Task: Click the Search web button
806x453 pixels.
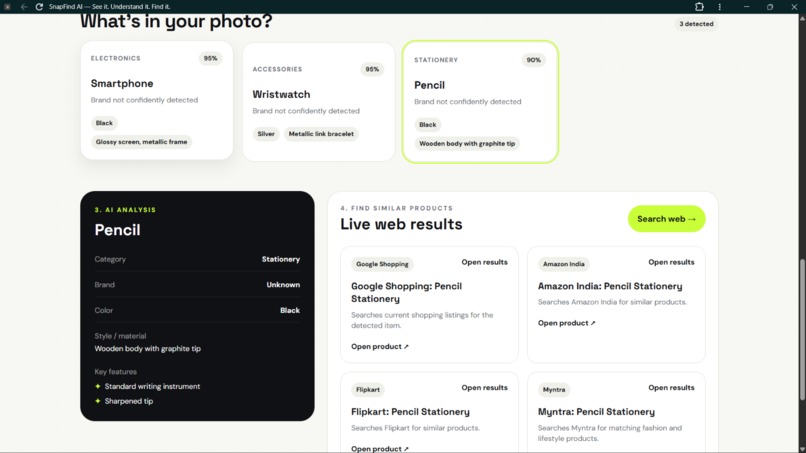Action: click(x=666, y=219)
